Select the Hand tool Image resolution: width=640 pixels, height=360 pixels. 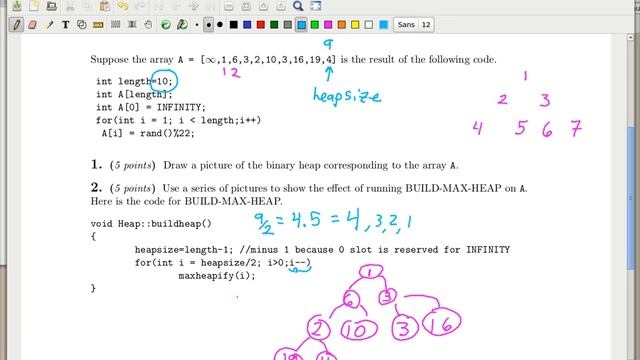[x=148, y=25]
